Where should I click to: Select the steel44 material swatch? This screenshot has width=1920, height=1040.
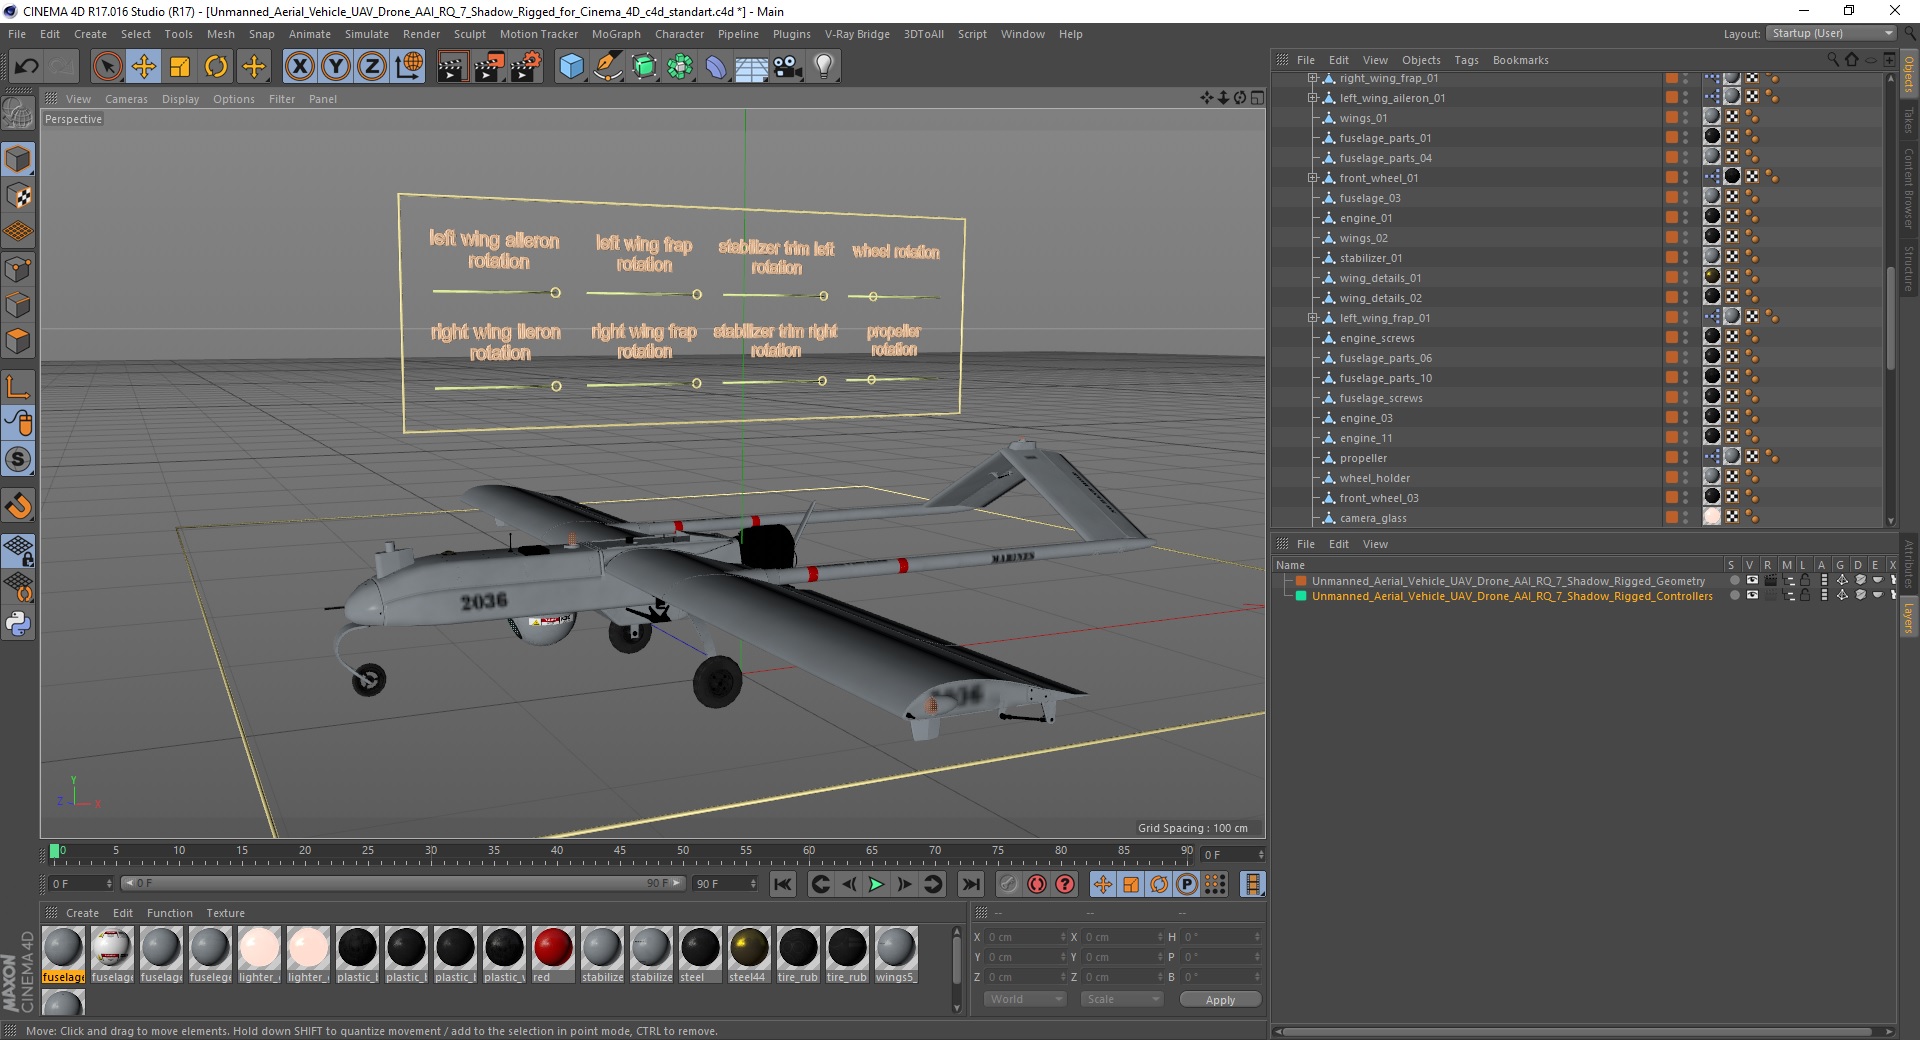pos(749,948)
